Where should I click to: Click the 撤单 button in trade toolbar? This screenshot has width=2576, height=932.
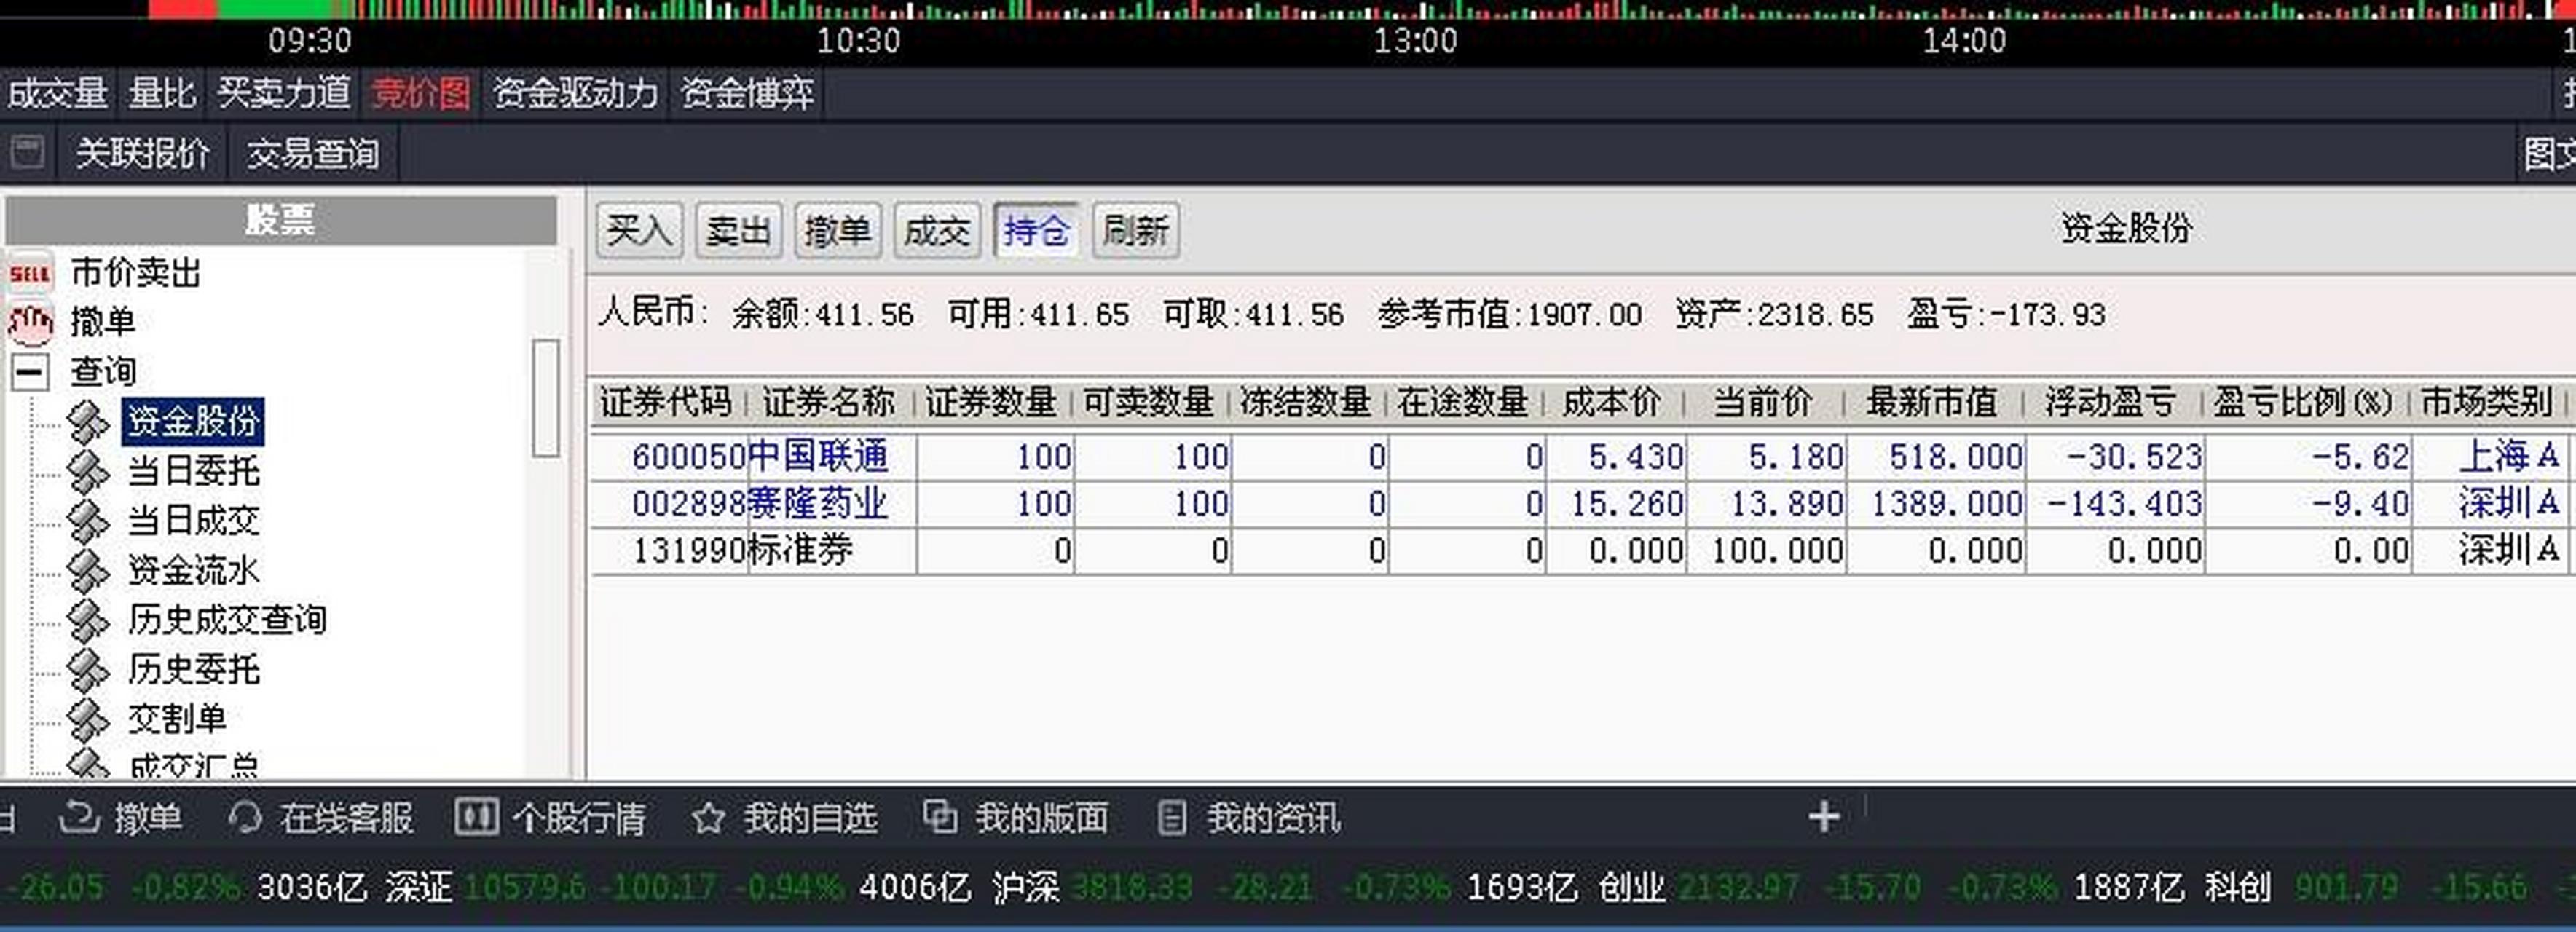point(837,231)
